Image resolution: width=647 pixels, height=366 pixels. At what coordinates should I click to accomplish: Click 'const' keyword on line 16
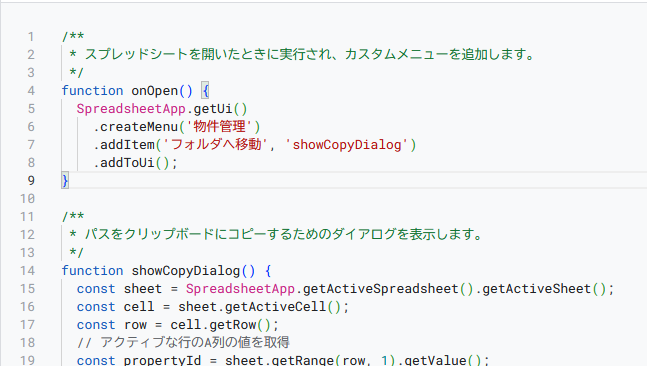click(x=96, y=307)
